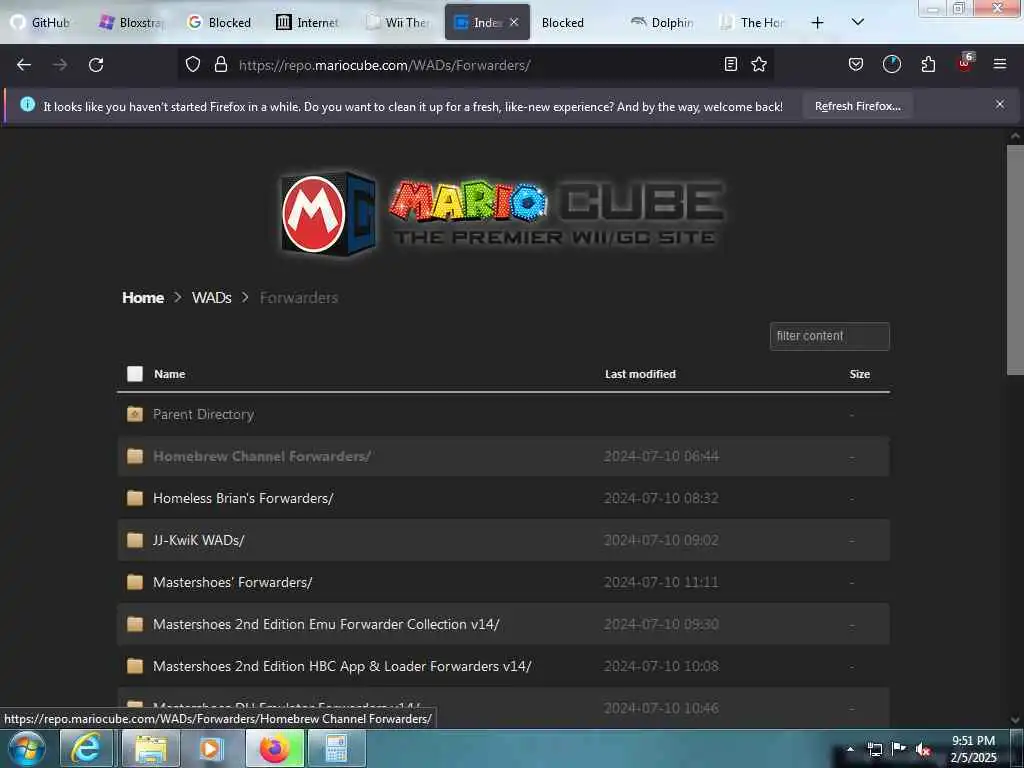Click folder icon beside Mastershoes' Forwarders

135,582
